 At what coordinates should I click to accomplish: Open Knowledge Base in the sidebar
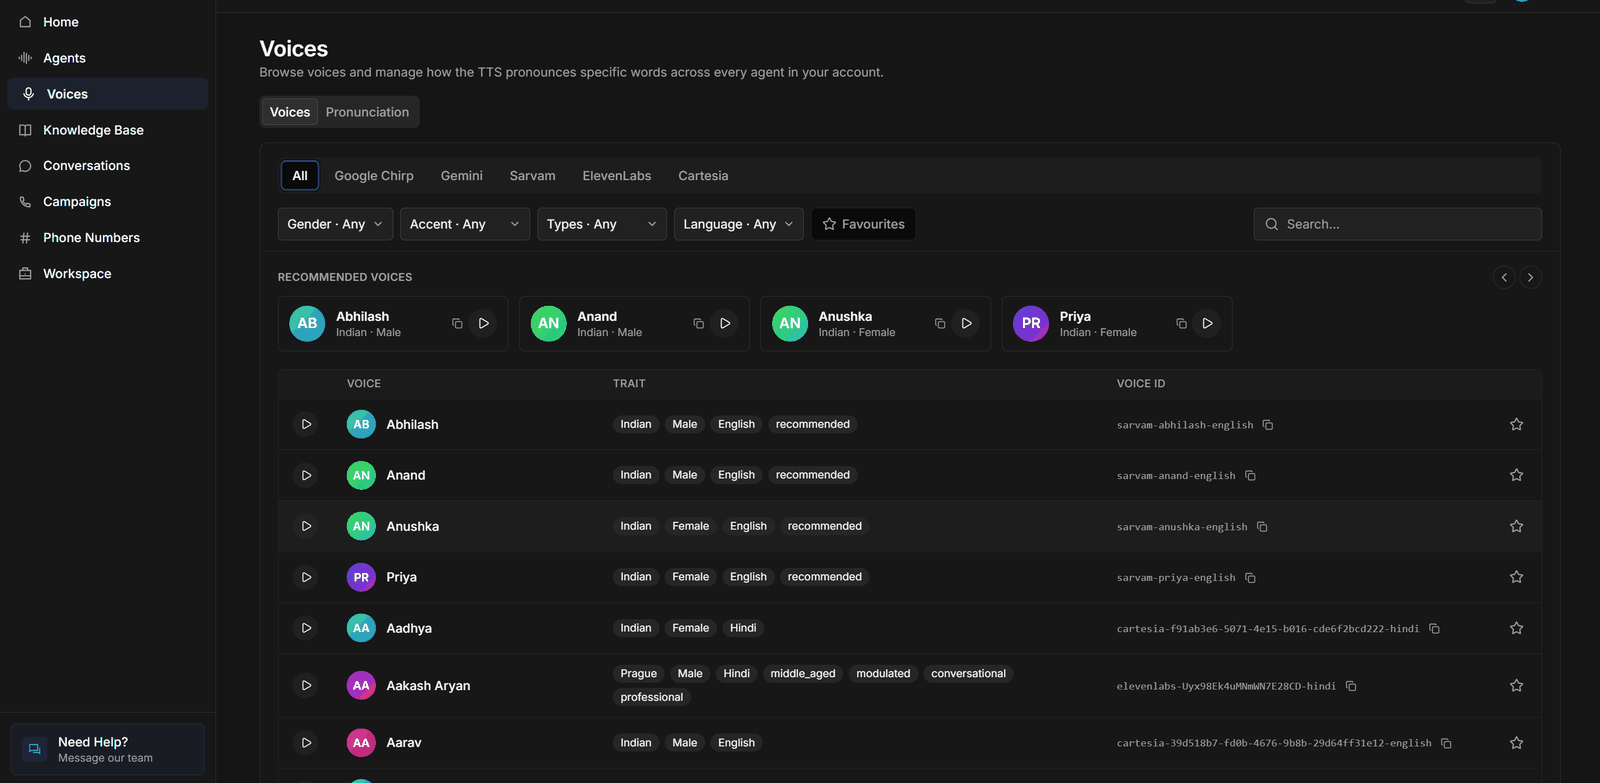(x=108, y=130)
